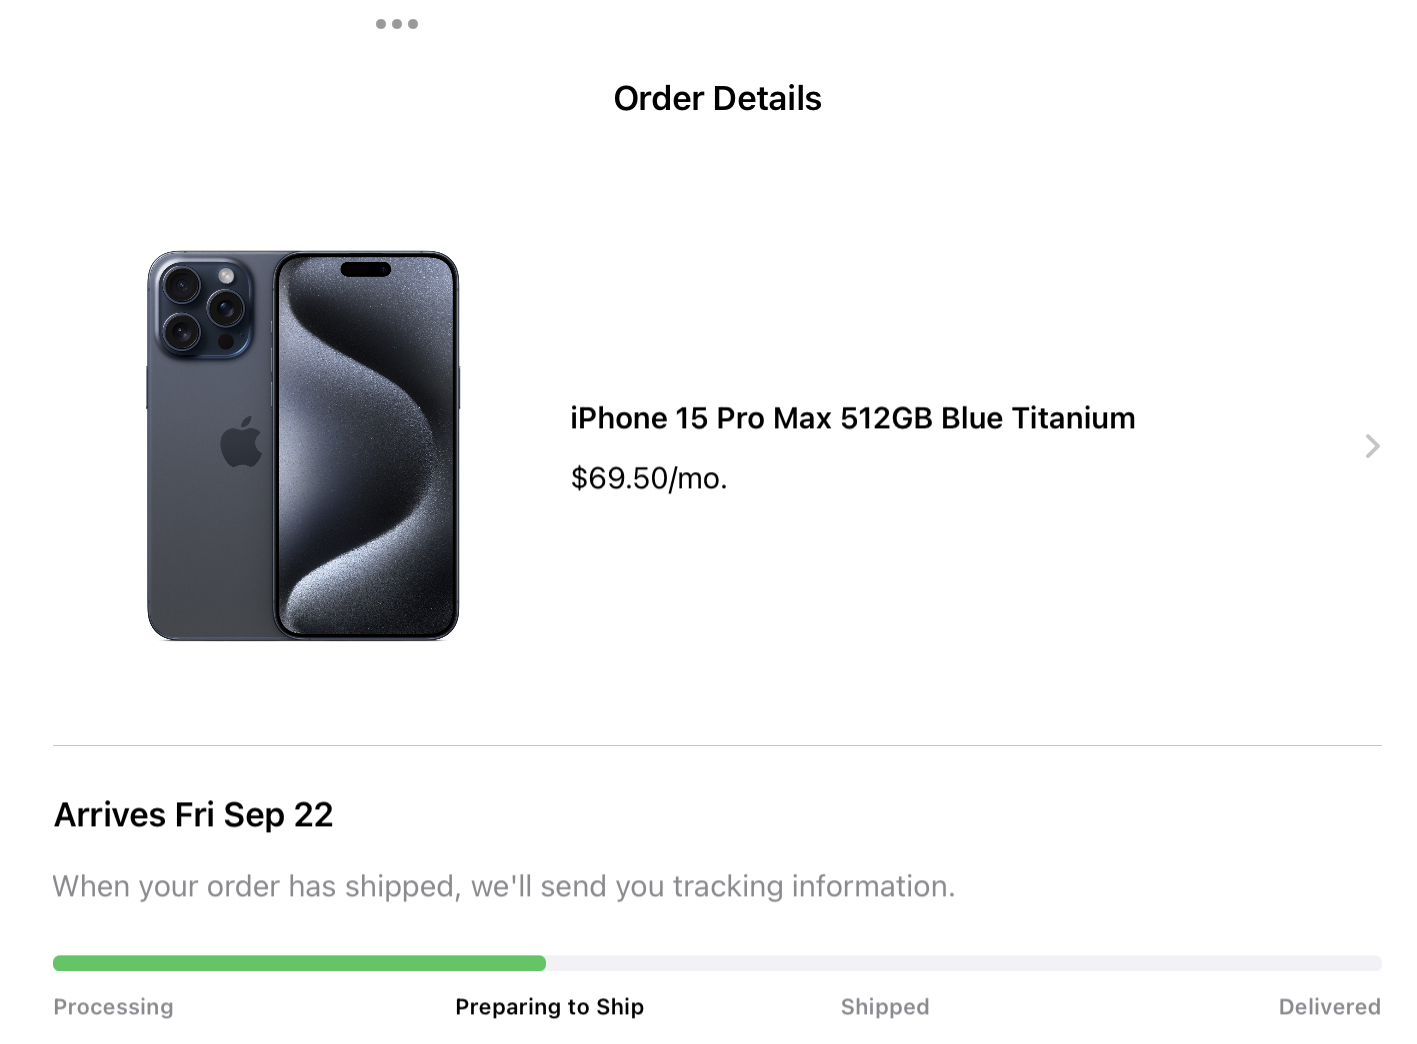Select the Arrives Fri Sep 22 heading

click(193, 815)
